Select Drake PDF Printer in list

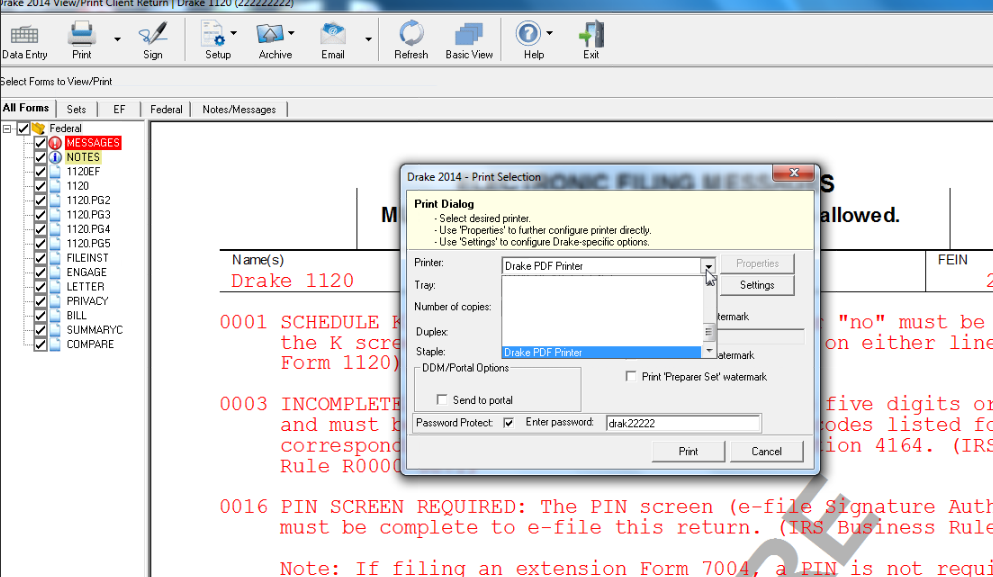(601, 352)
